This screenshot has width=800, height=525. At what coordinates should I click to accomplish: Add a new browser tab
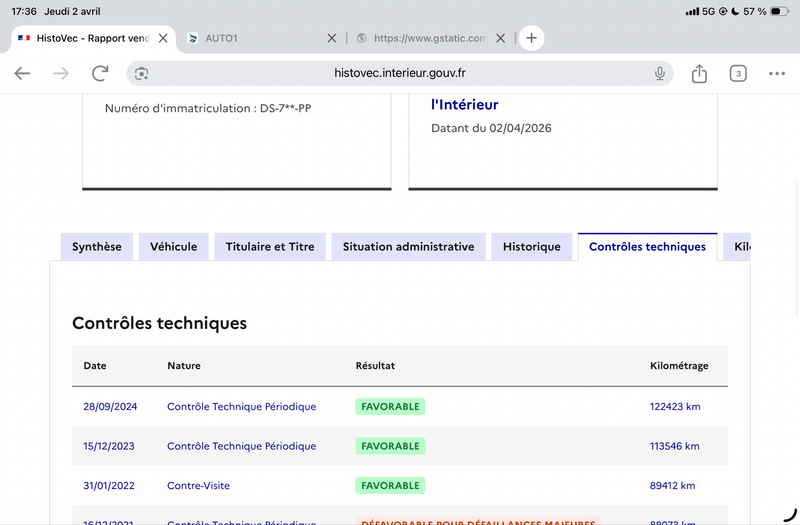(x=531, y=38)
